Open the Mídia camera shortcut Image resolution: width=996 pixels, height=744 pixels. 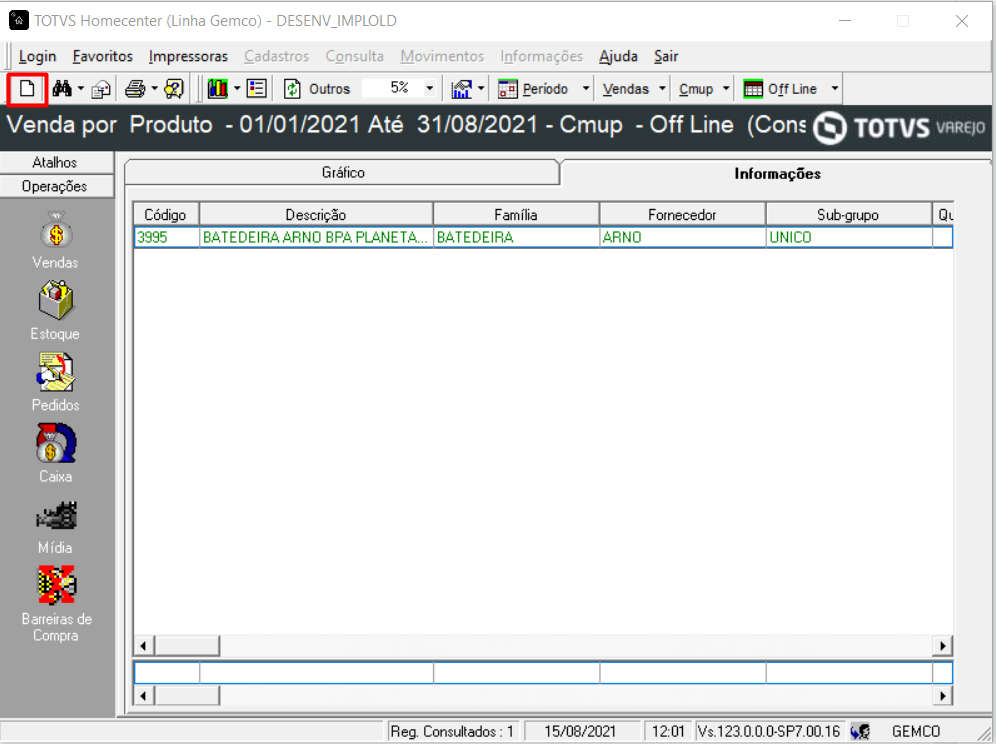(x=55, y=526)
